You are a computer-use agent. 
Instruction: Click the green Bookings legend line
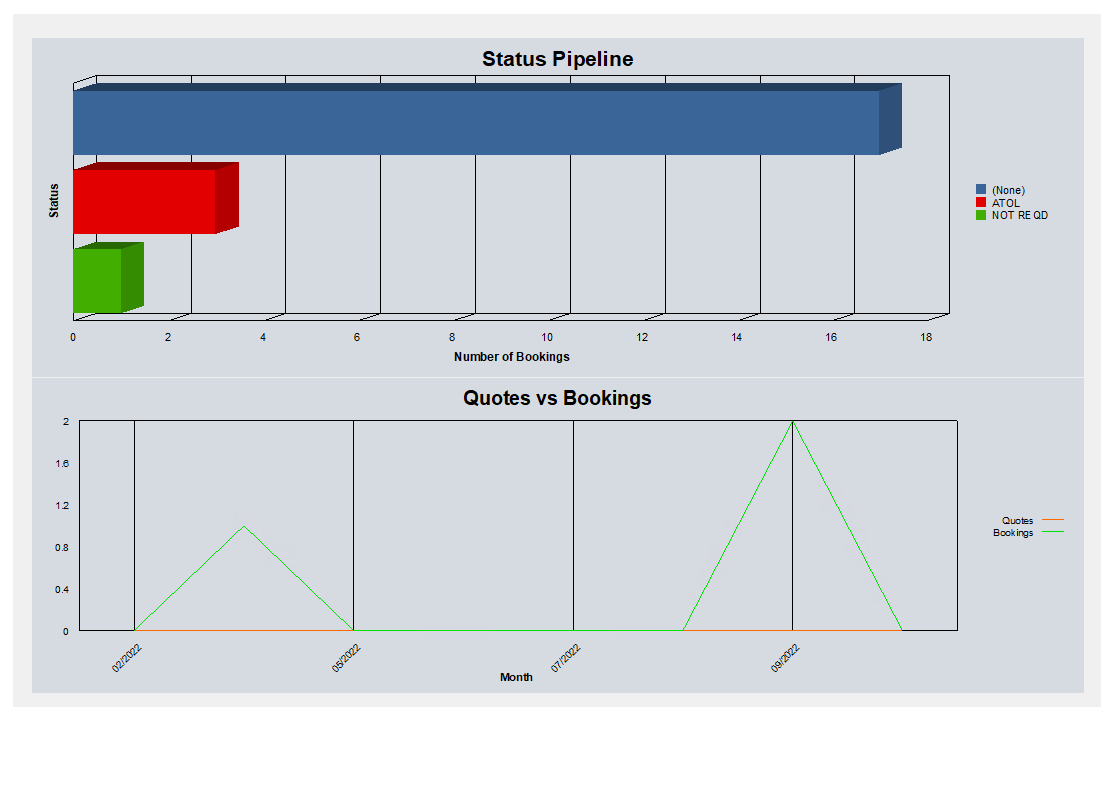1053,532
